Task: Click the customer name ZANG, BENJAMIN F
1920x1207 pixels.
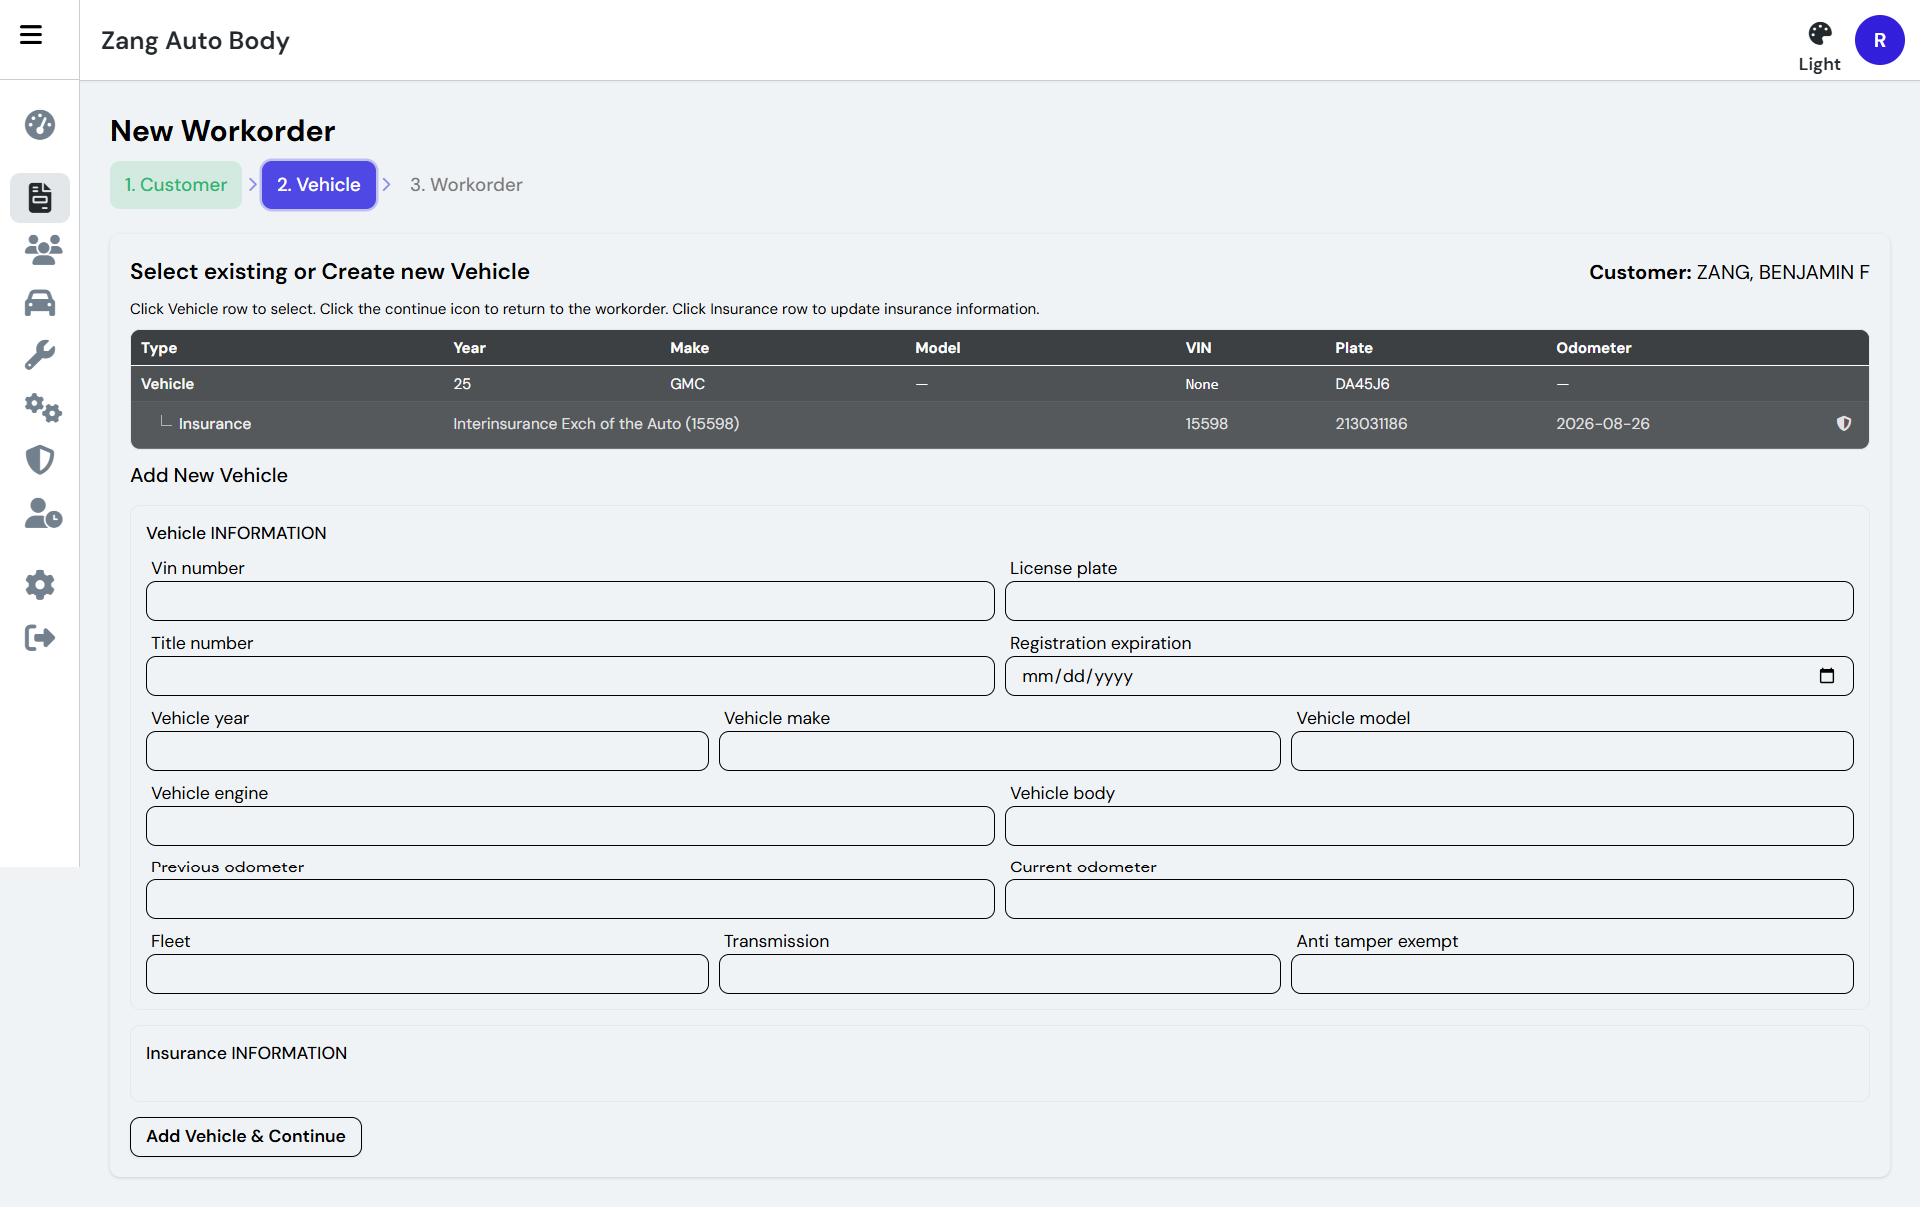Action: (x=1783, y=272)
